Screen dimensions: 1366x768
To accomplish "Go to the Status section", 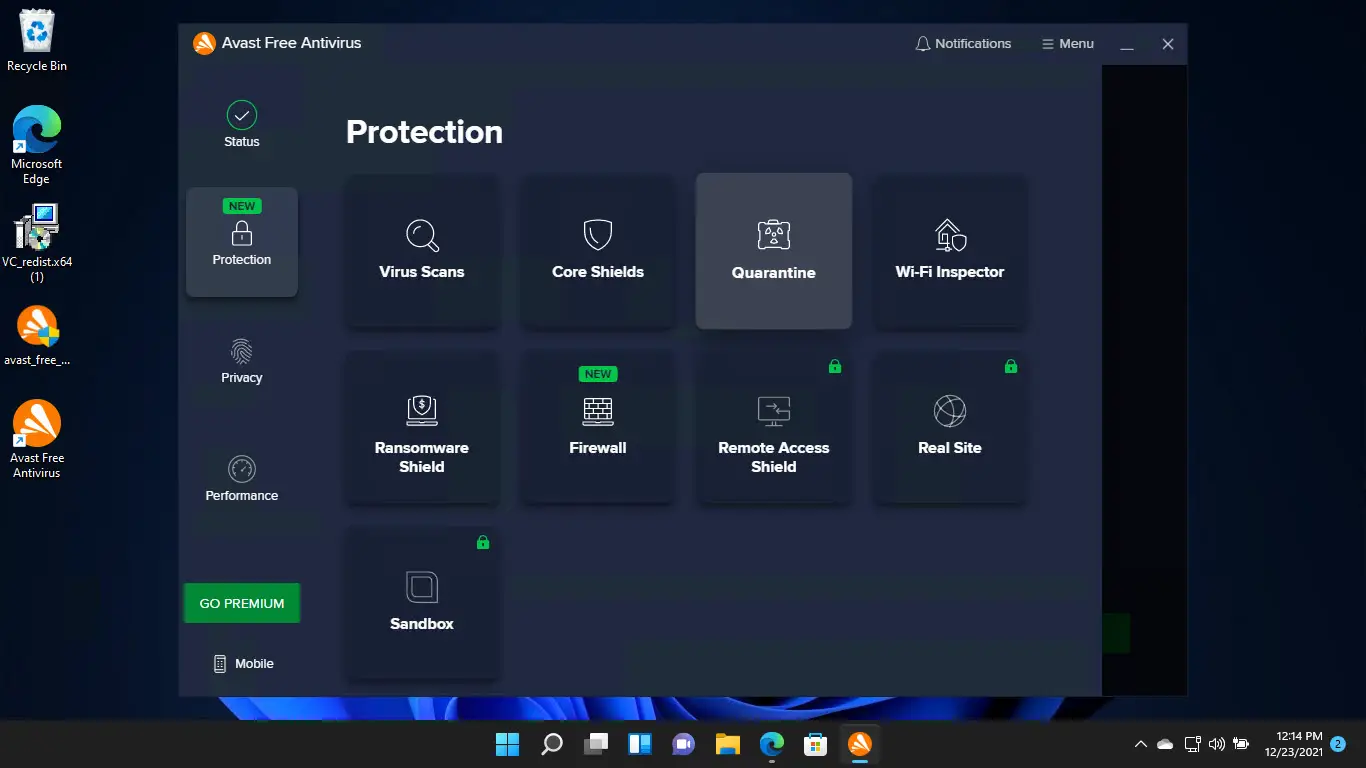I will point(242,124).
